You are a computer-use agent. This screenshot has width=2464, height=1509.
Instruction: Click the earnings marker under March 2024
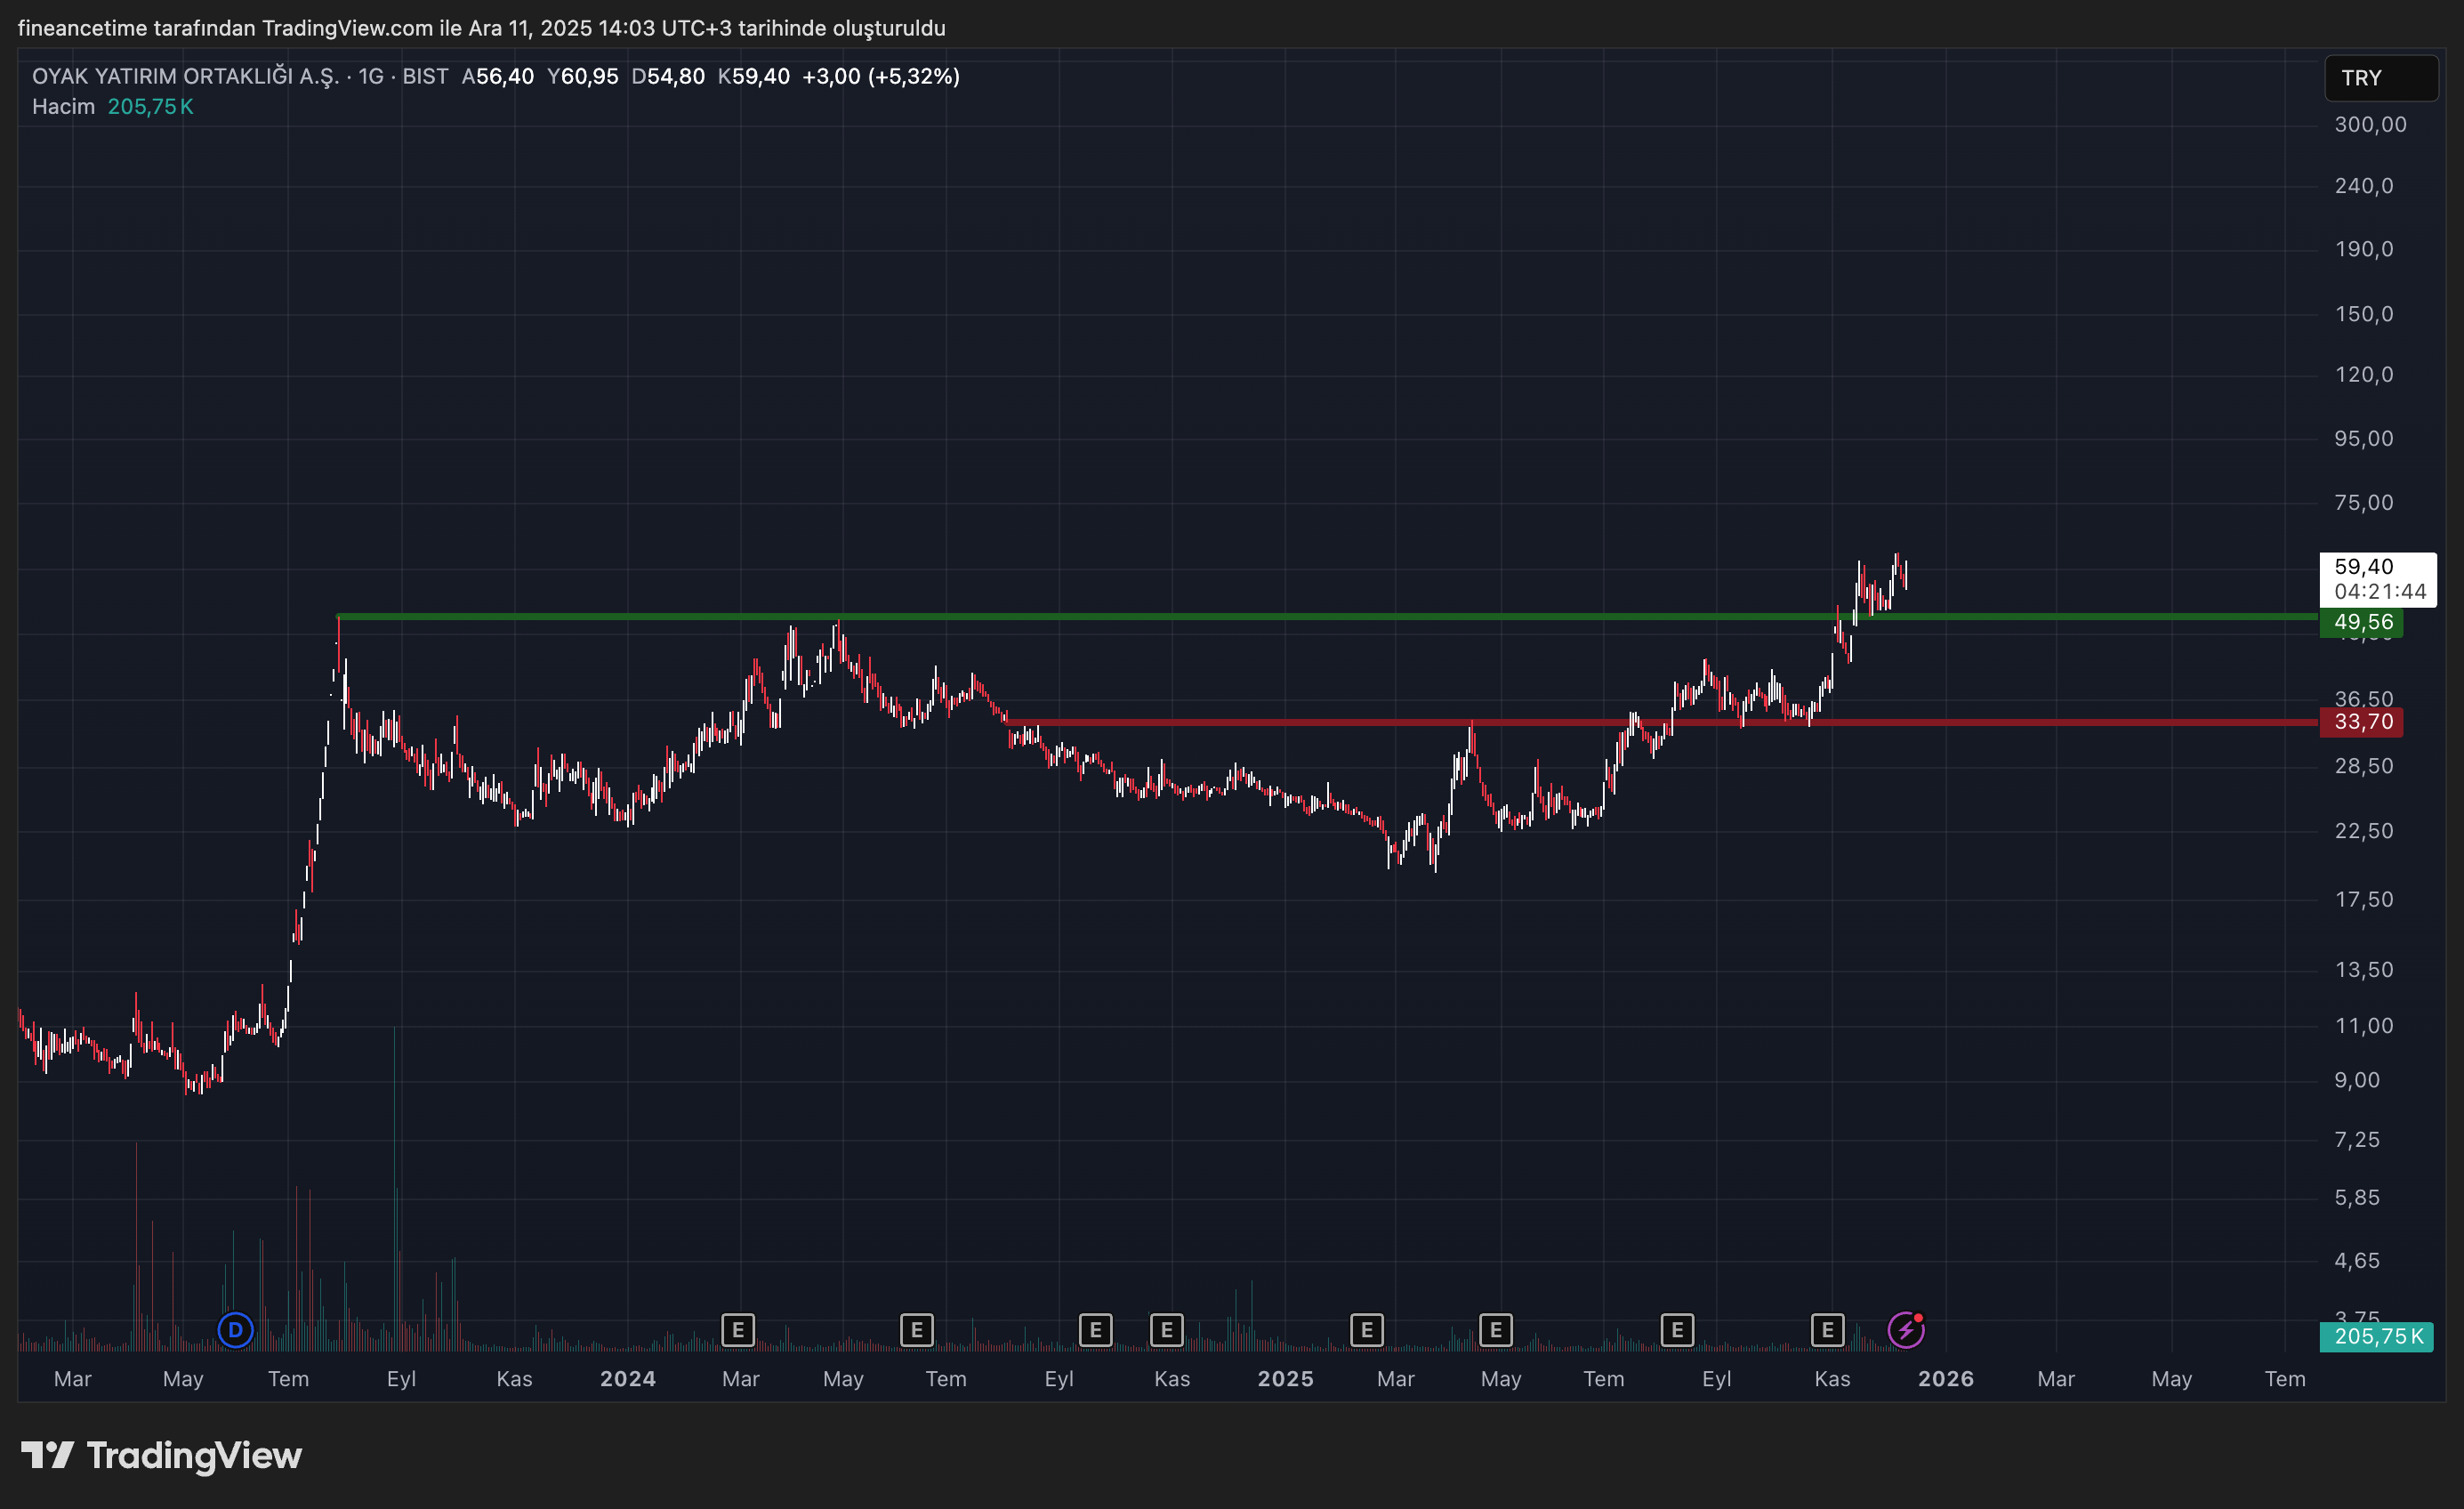(x=739, y=1330)
